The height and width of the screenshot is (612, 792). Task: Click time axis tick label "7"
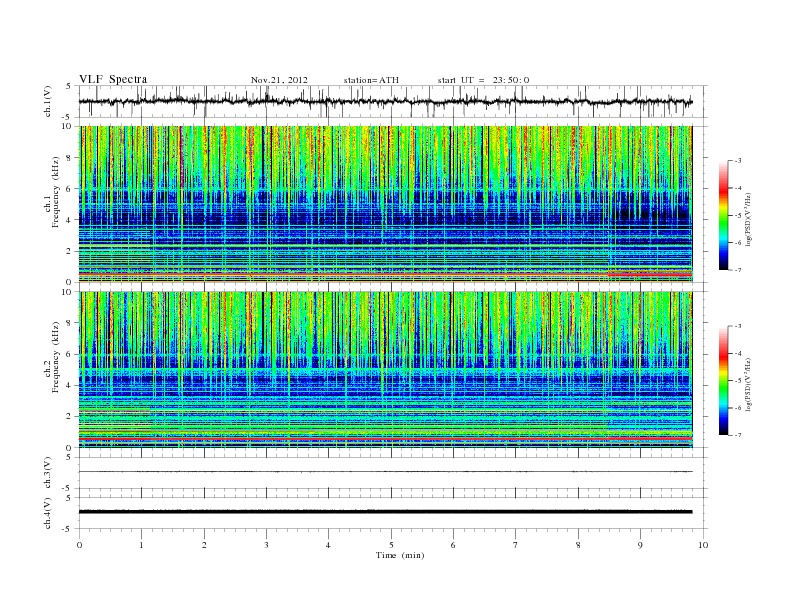click(516, 545)
